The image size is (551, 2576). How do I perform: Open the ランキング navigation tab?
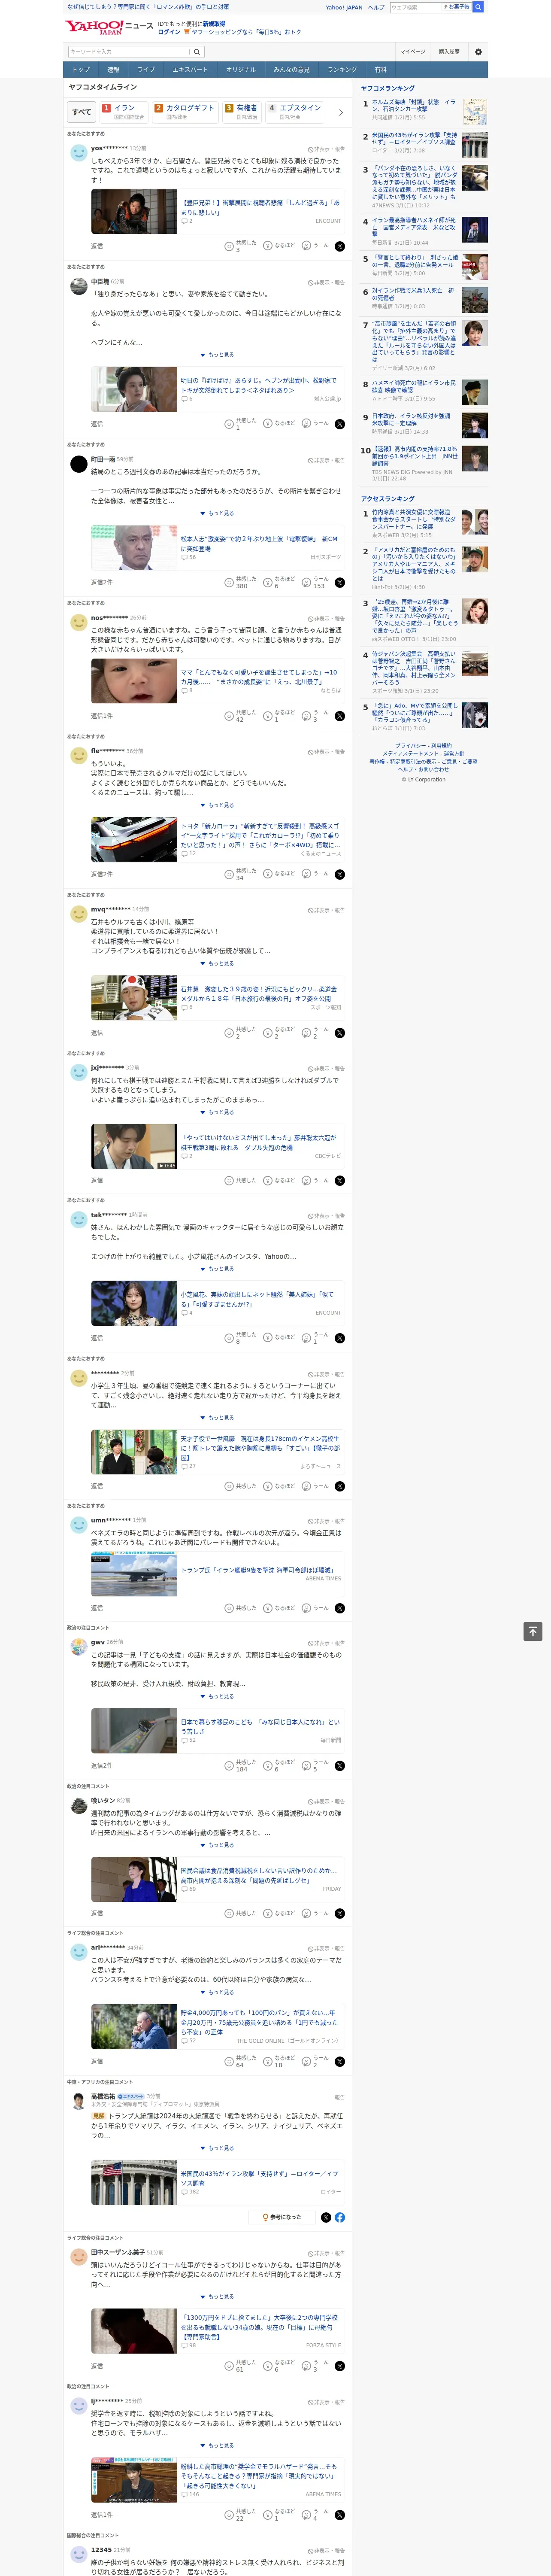click(x=342, y=70)
